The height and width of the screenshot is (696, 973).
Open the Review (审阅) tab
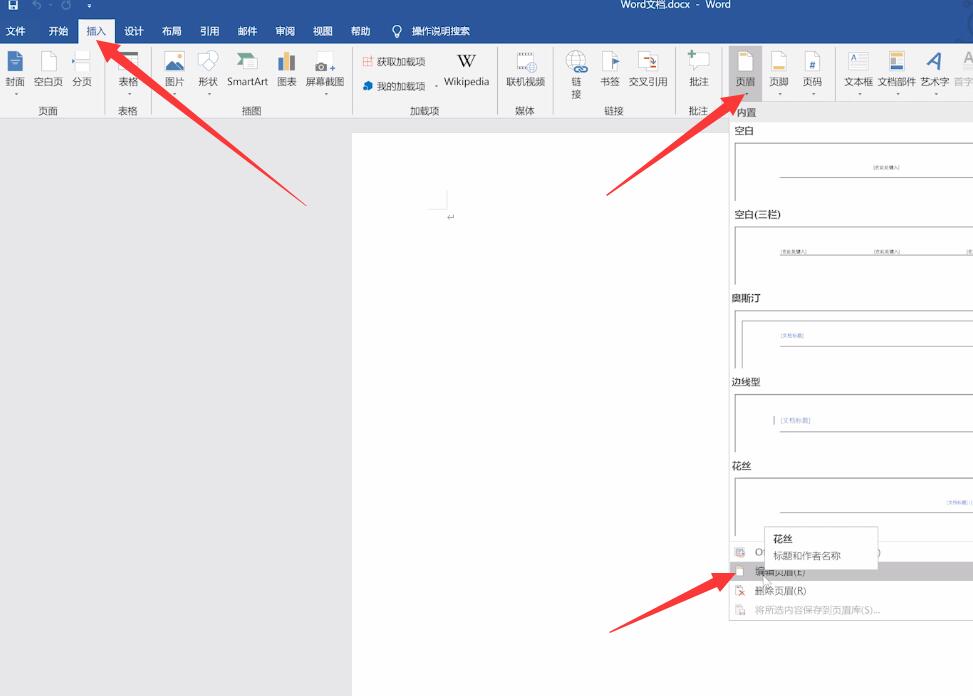tap(285, 31)
